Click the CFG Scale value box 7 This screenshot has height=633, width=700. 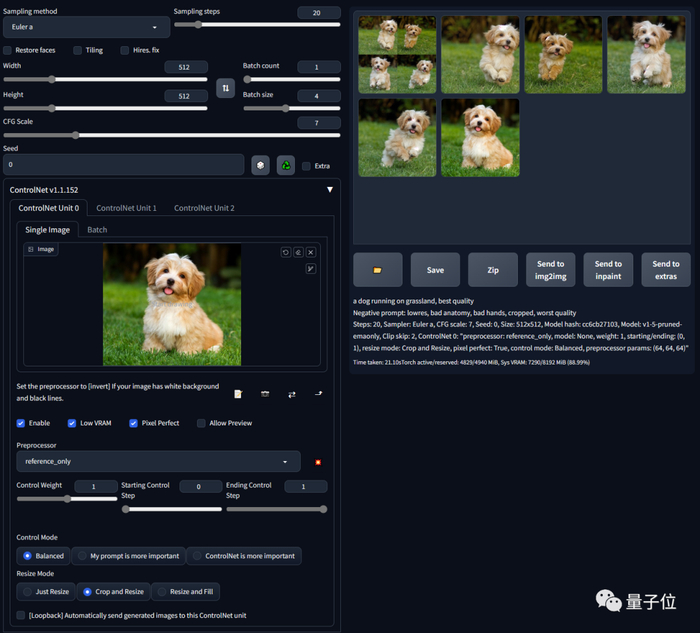tap(319, 123)
